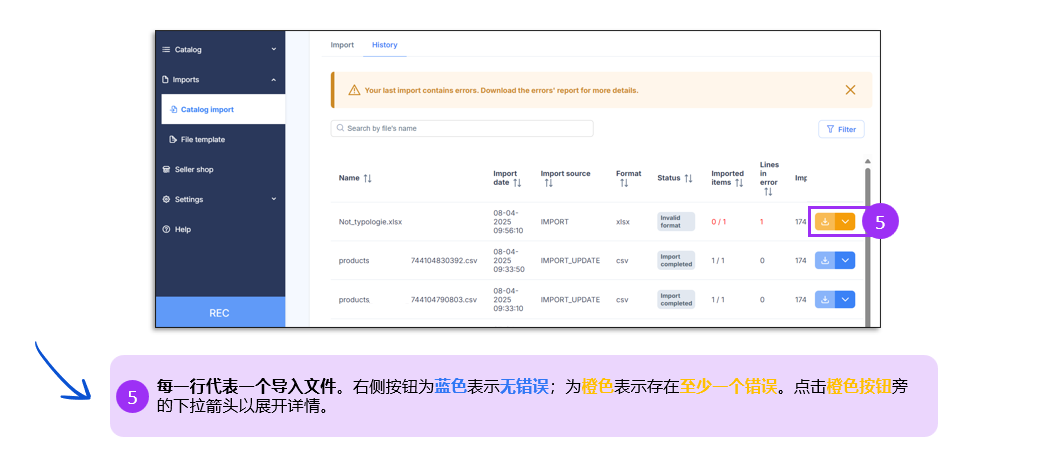Screen dimensions: 1062x468
Task: Click the REC button in sidebar
Action: [219, 313]
